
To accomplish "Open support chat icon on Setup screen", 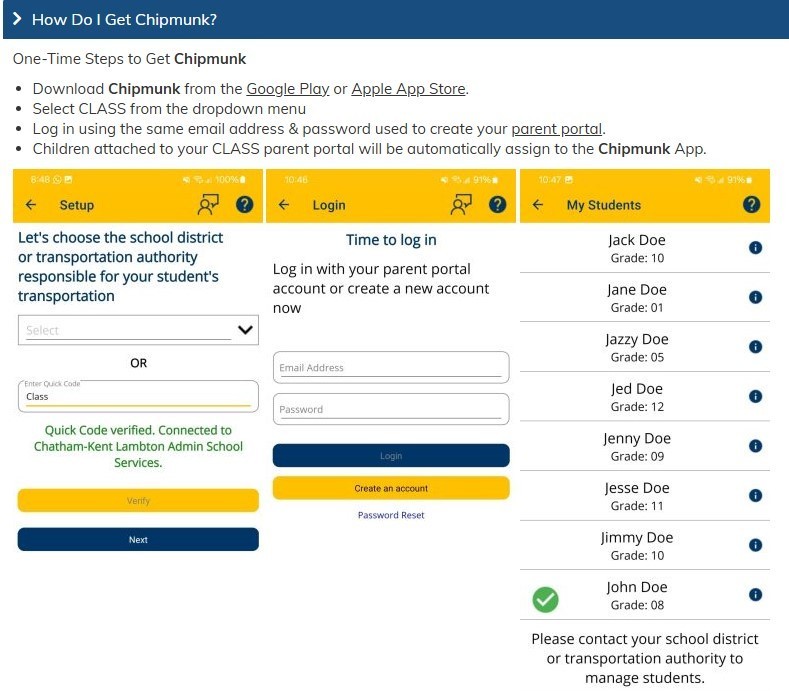I will point(208,204).
